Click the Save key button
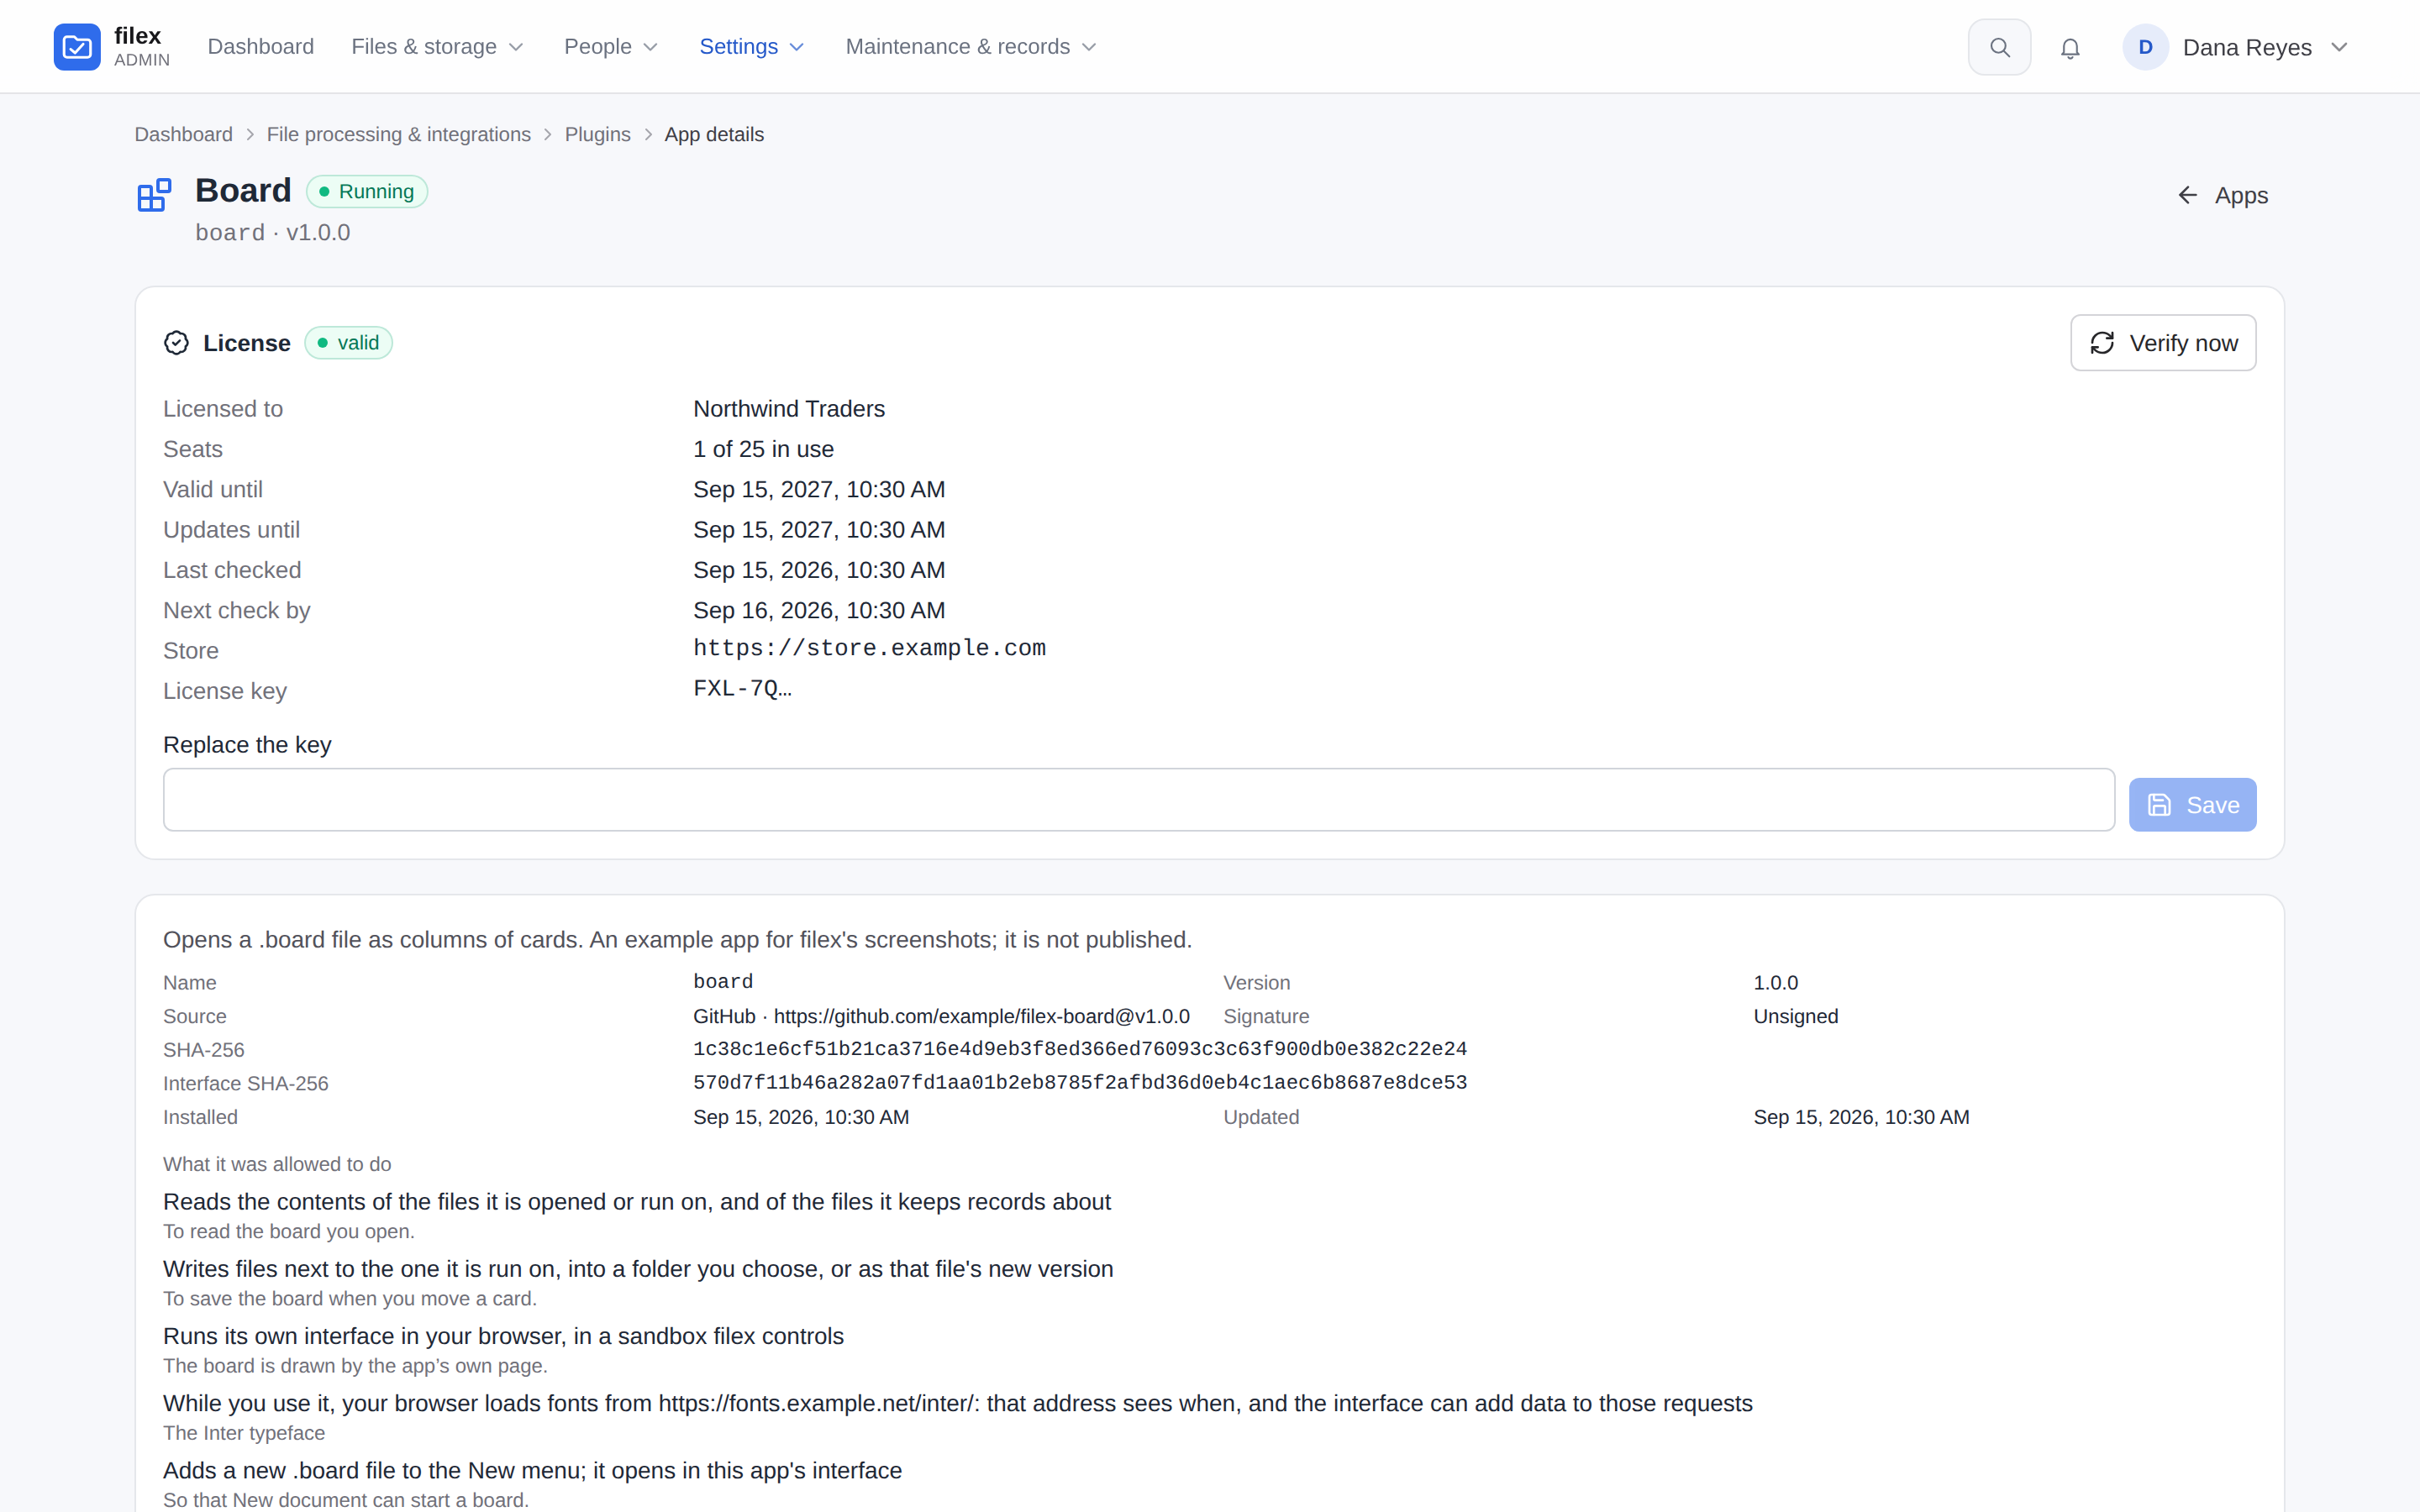This screenshot has width=2420, height=1512. click(2192, 805)
